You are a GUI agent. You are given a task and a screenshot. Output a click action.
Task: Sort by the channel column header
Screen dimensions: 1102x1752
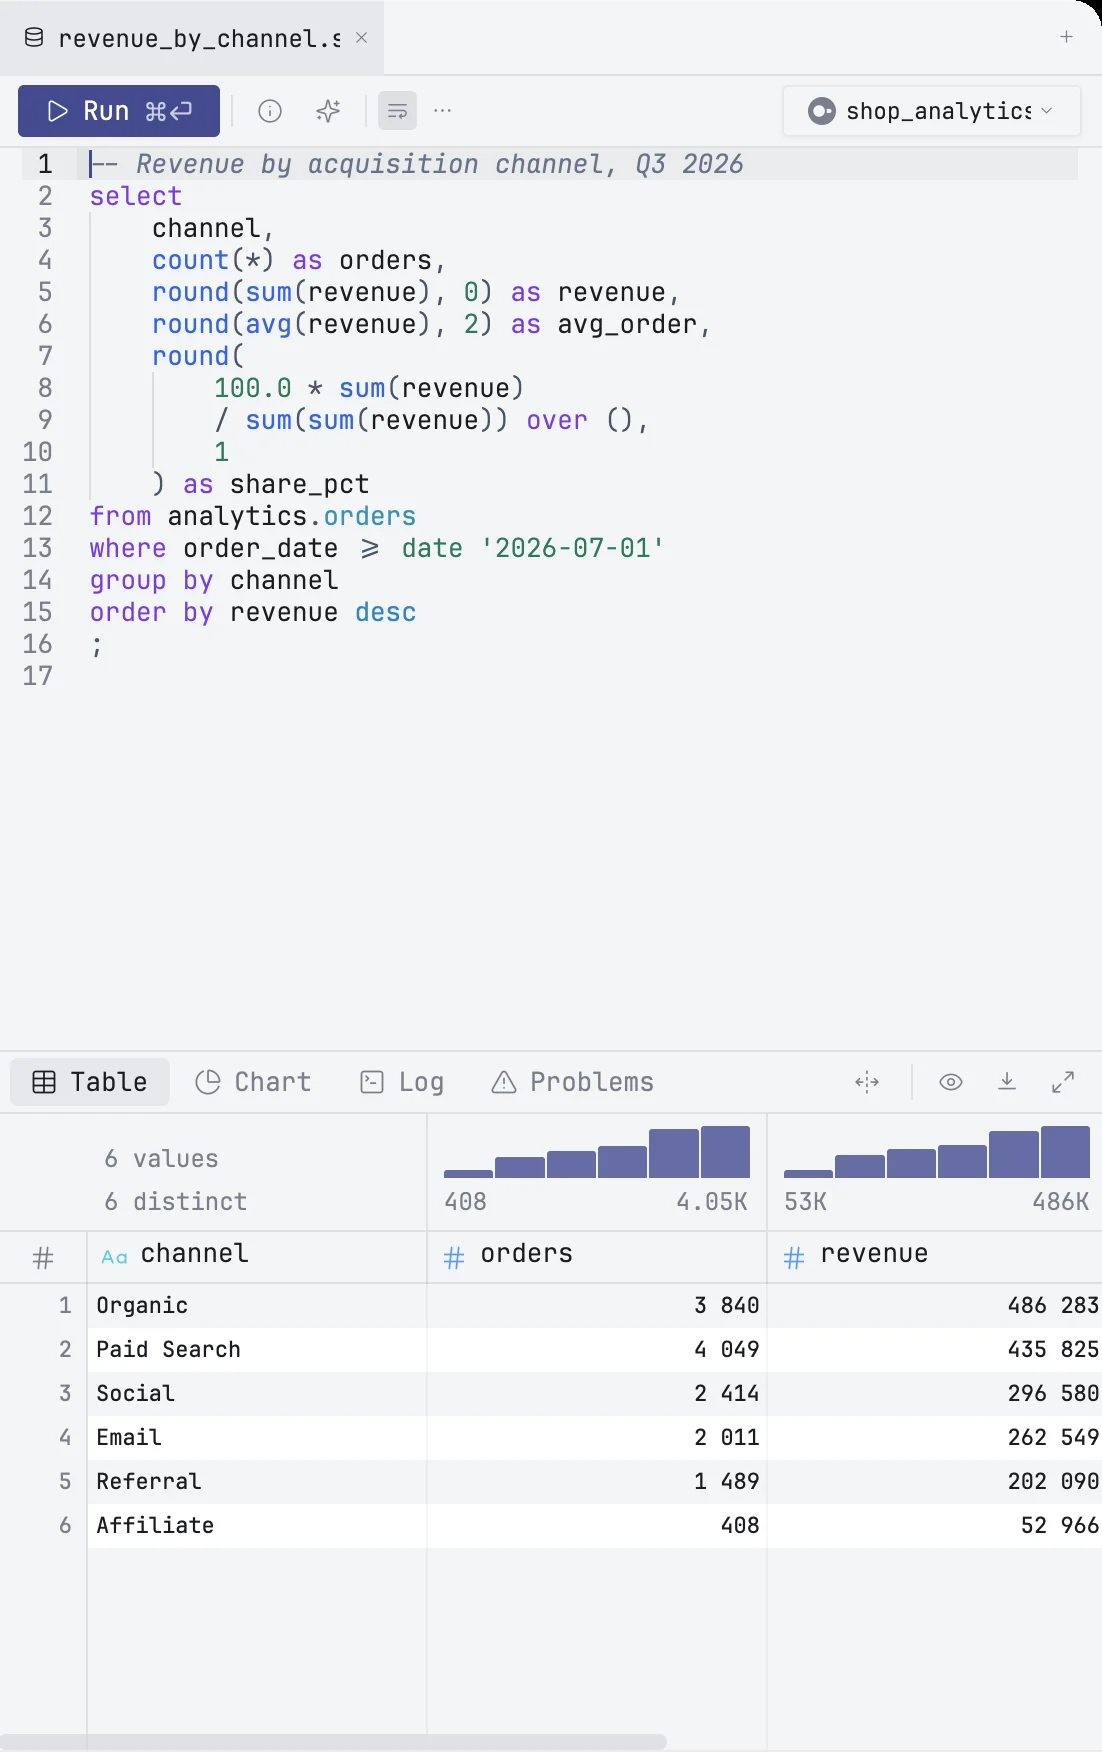click(x=257, y=1257)
